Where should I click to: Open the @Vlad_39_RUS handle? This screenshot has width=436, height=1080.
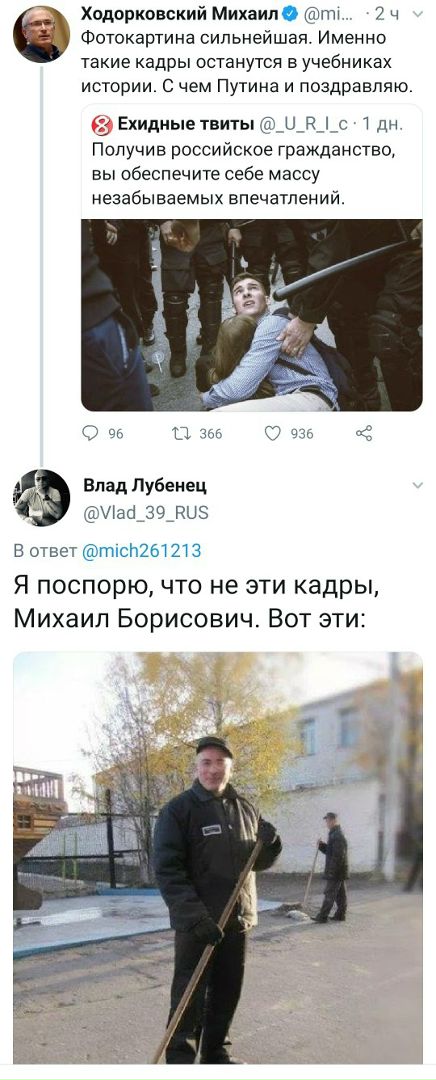145,512
